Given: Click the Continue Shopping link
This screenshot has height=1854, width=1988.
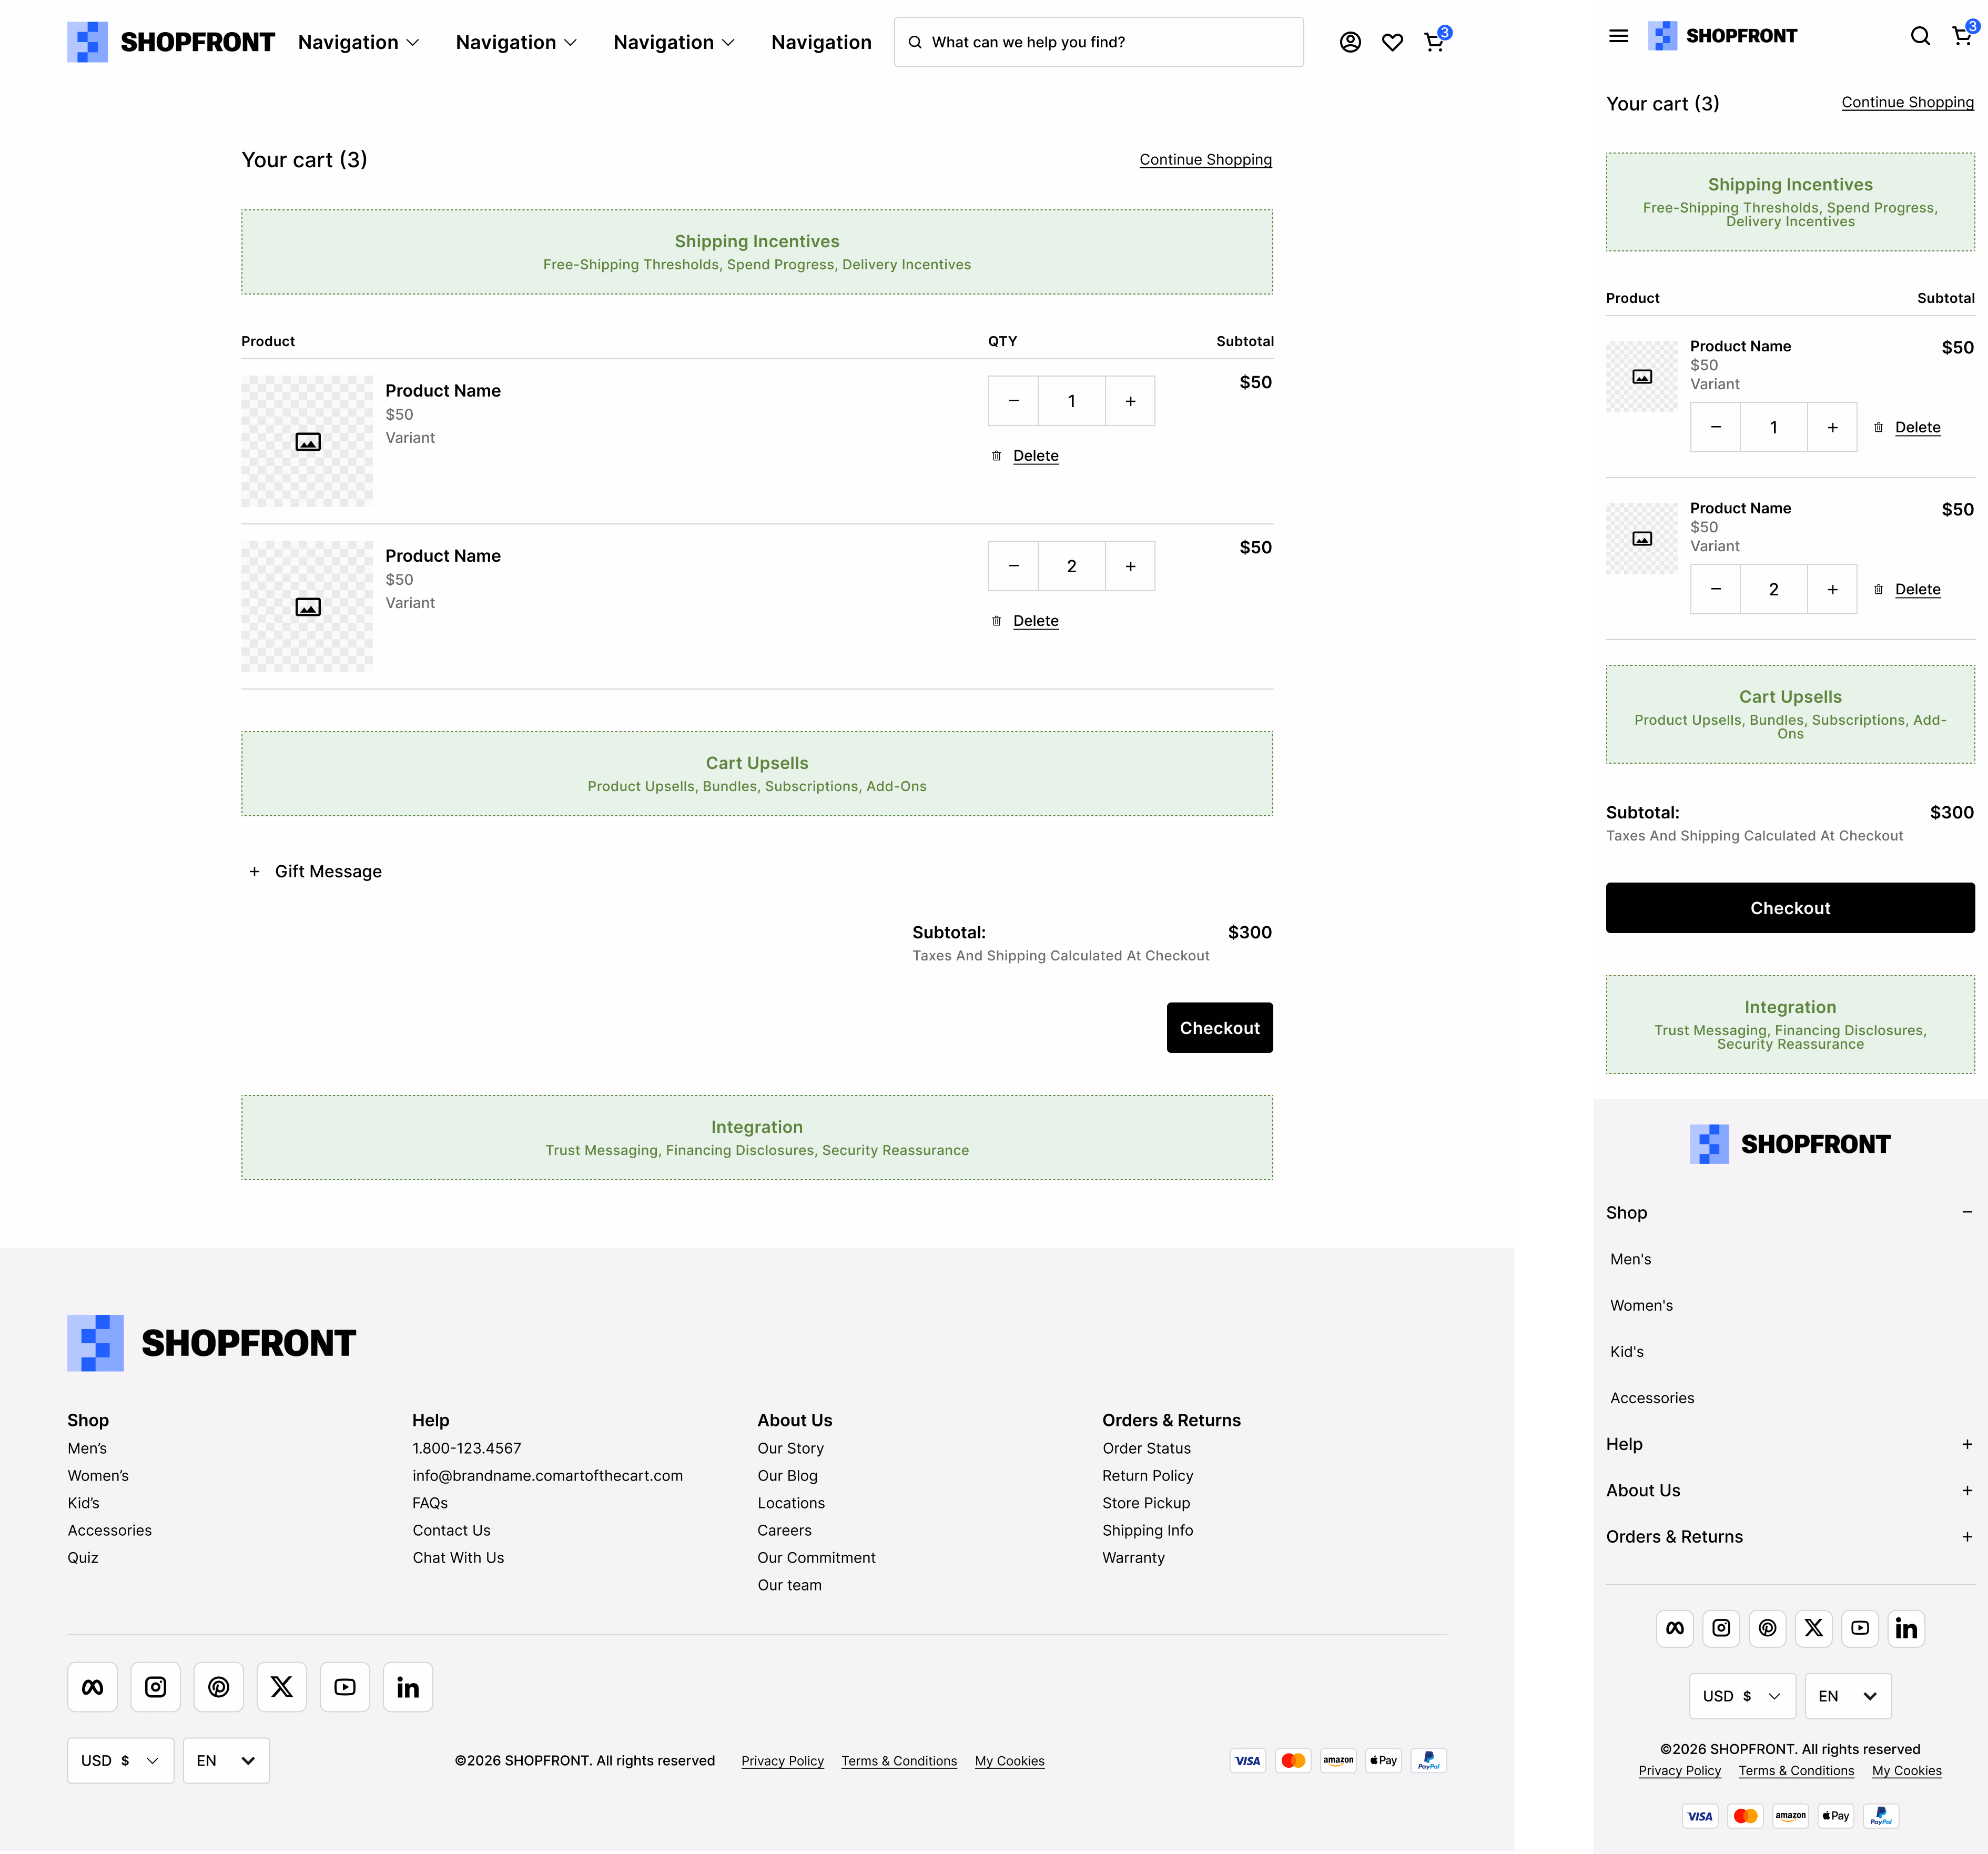Looking at the screenshot, I should point(1205,159).
